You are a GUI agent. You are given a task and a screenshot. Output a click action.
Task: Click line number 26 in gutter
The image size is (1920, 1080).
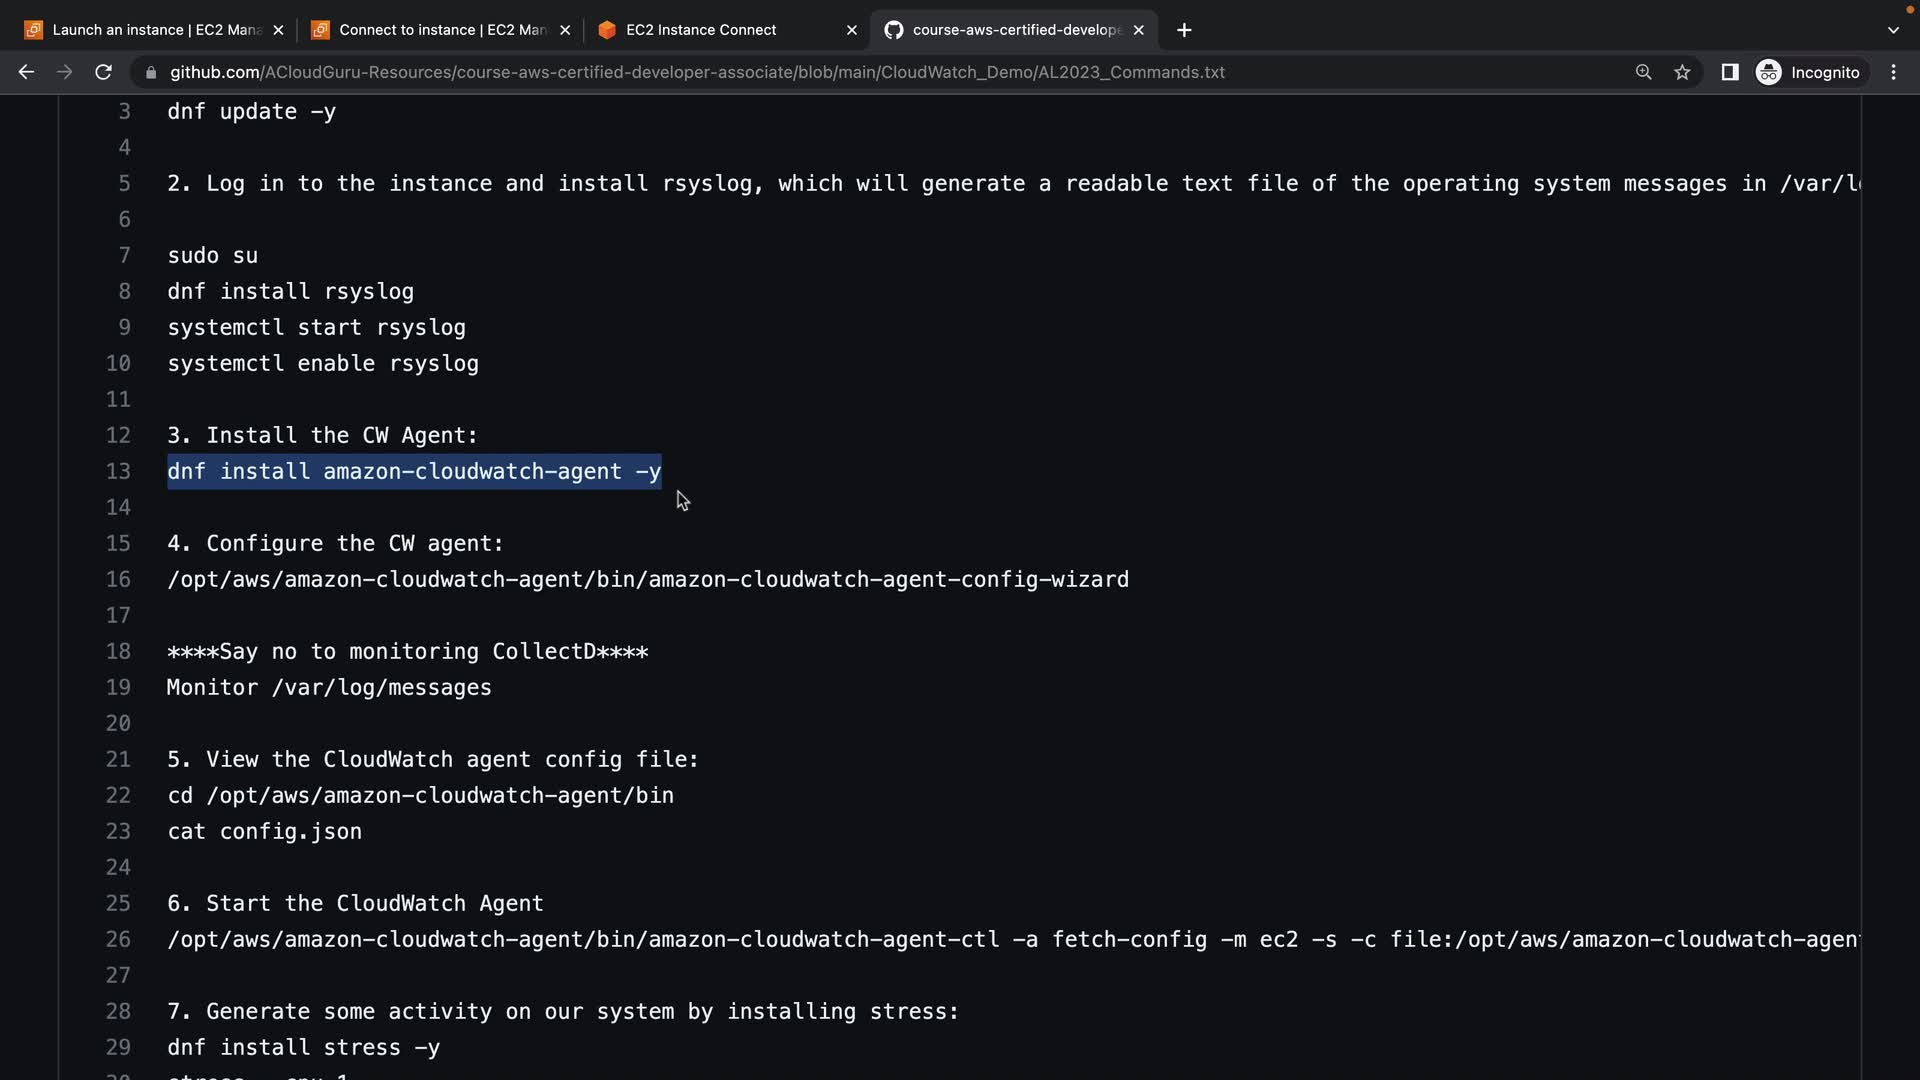(118, 939)
